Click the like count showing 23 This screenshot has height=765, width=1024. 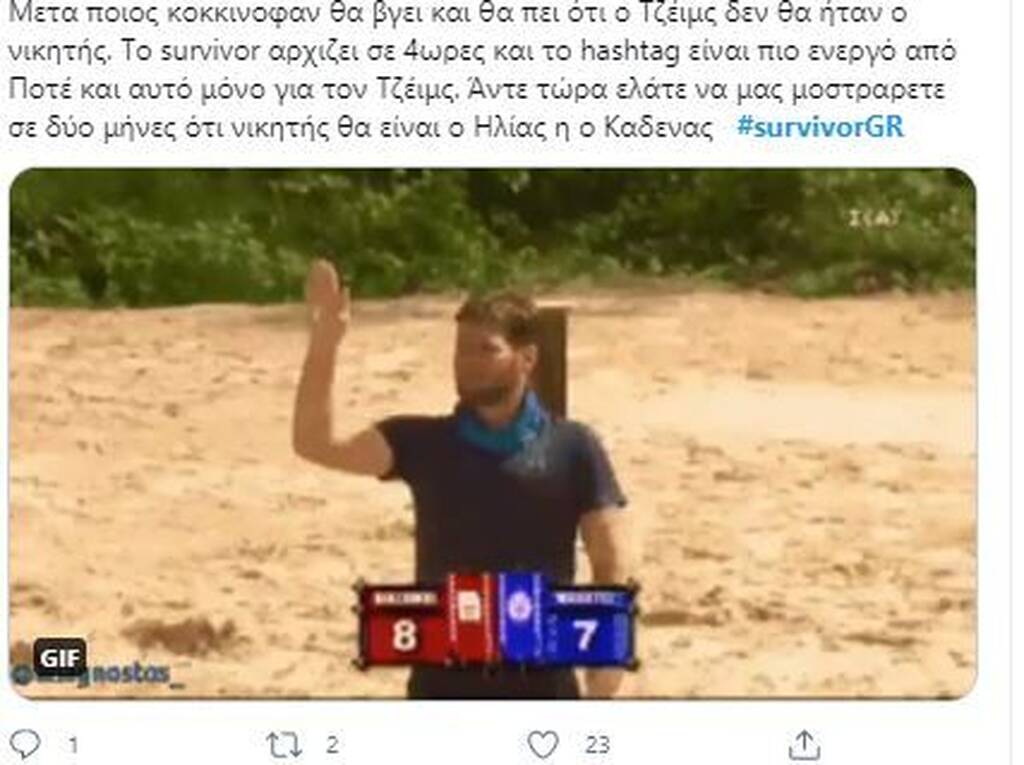tap(597, 745)
